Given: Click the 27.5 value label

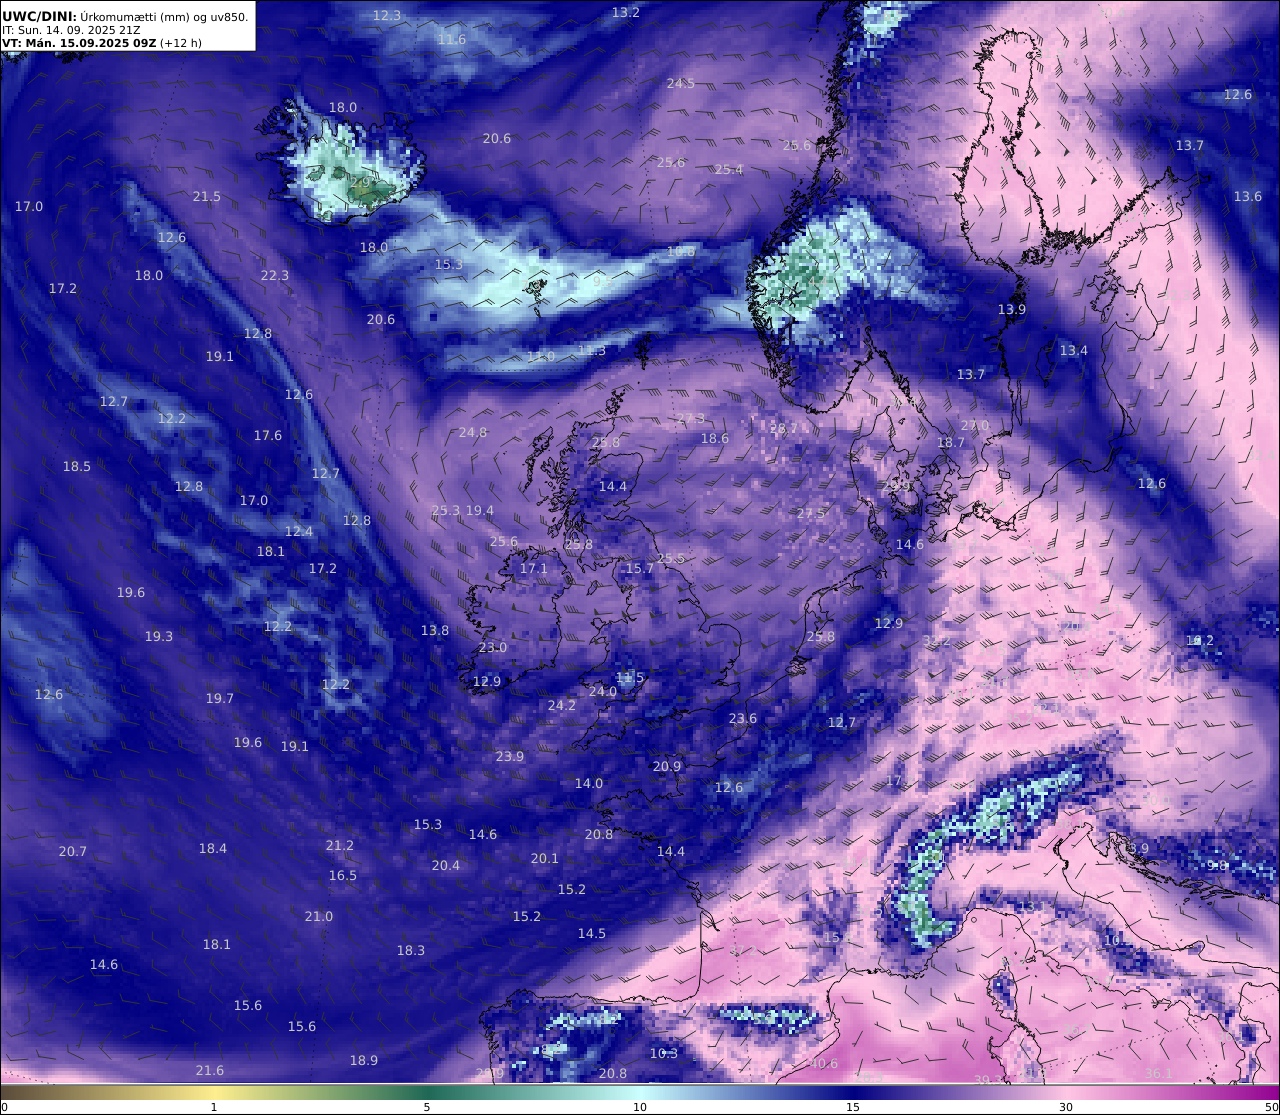Looking at the screenshot, I should [811, 513].
